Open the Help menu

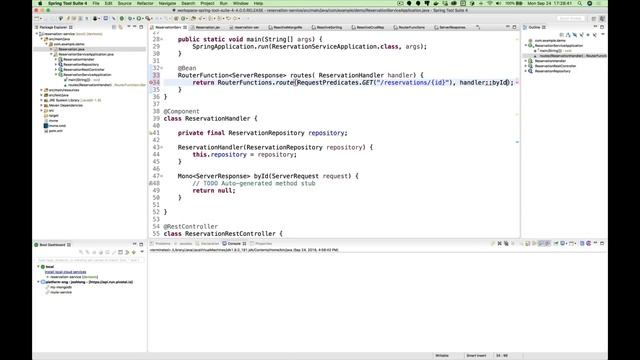(x=258, y=3)
